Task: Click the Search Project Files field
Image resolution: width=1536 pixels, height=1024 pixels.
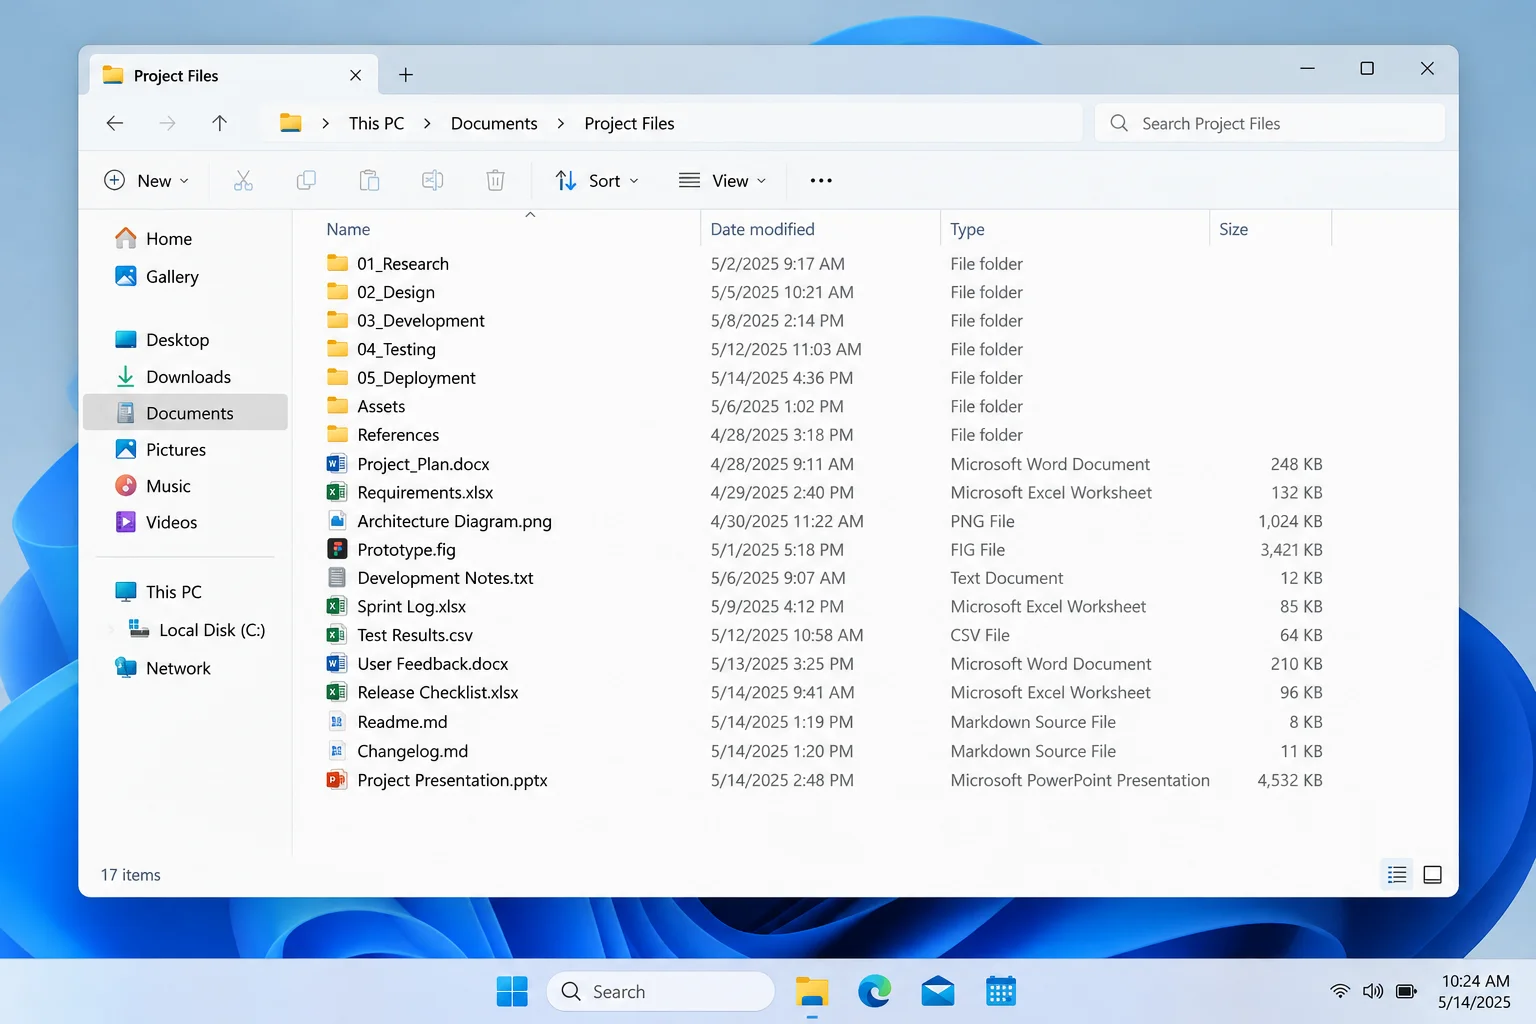Action: pyautogui.click(x=1270, y=123)
